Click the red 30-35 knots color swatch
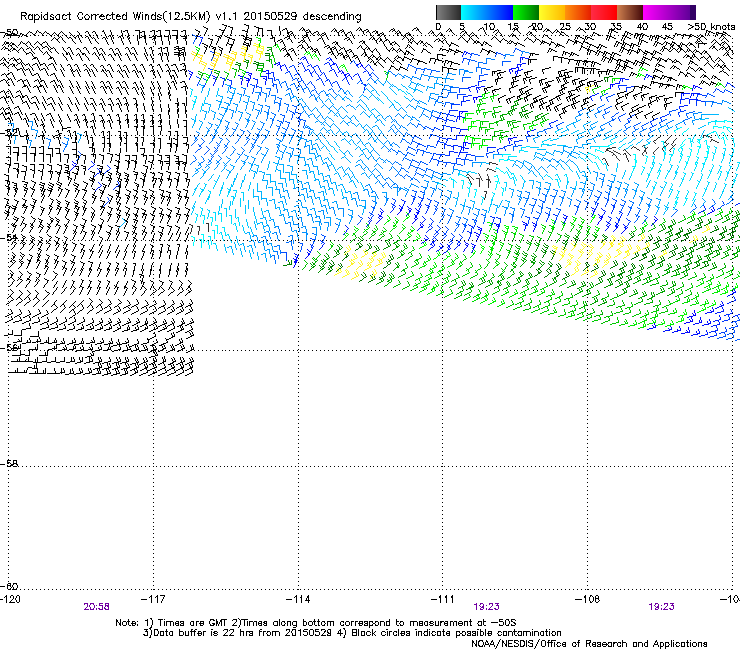This screenshot has height=650, width=740. pos(604,12)
